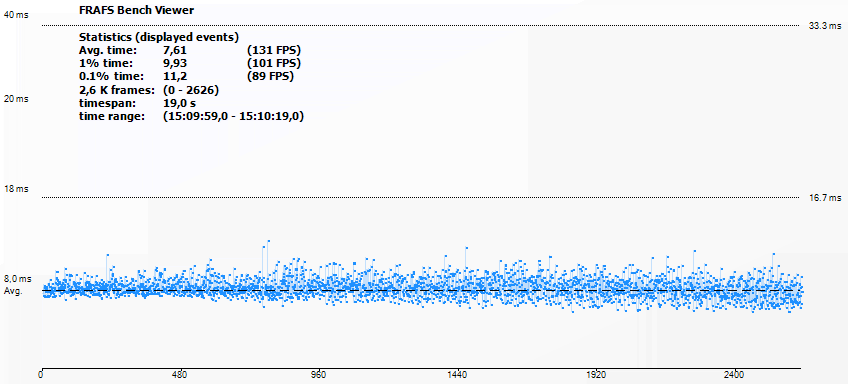Click the 33.3 ms threshold label
This screenshot has height=384, width=848.
tap(825, 25)
